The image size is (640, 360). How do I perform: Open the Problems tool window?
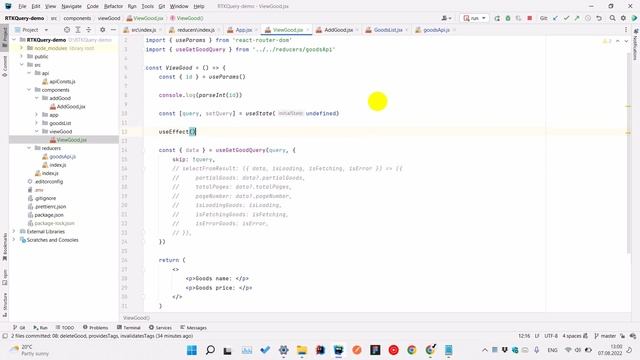click(x=96, y=328)
